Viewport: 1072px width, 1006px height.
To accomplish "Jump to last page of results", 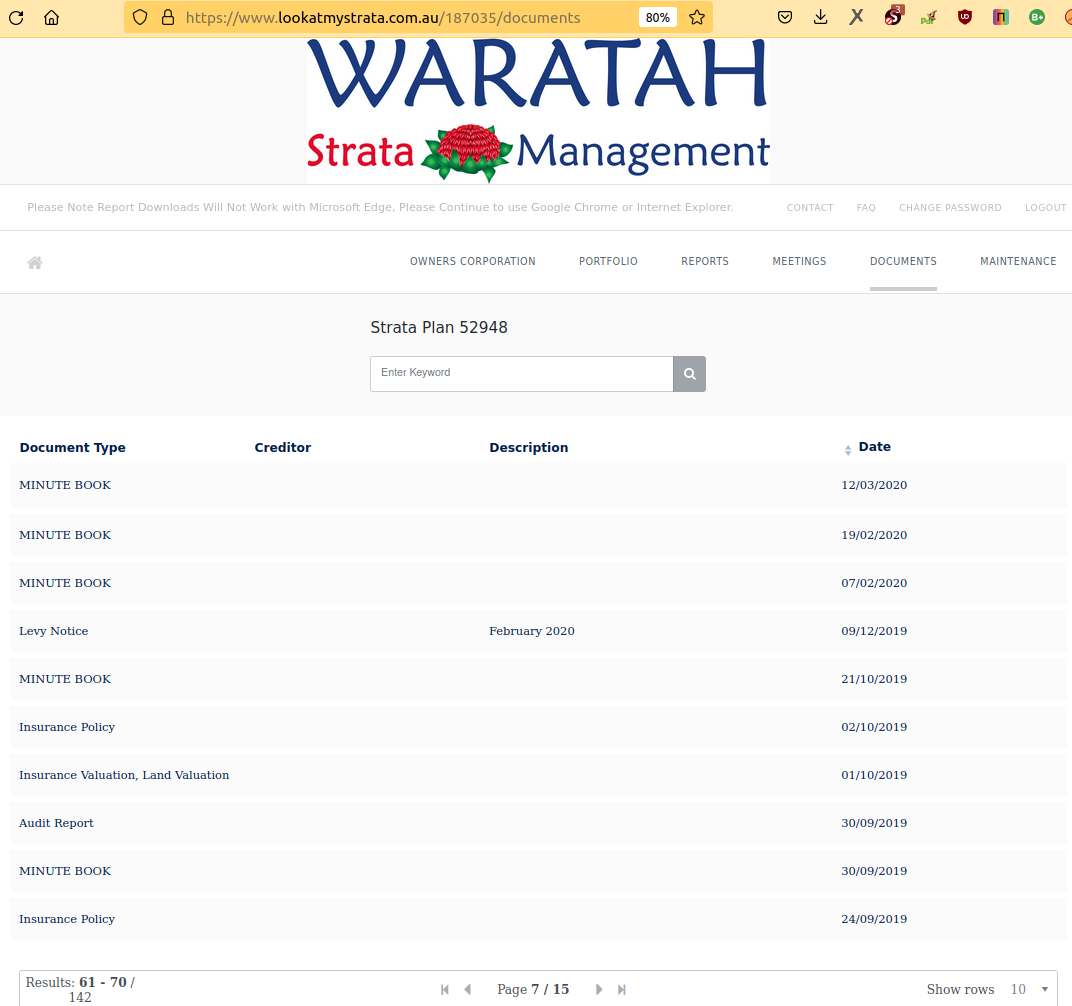I will 621,989.
